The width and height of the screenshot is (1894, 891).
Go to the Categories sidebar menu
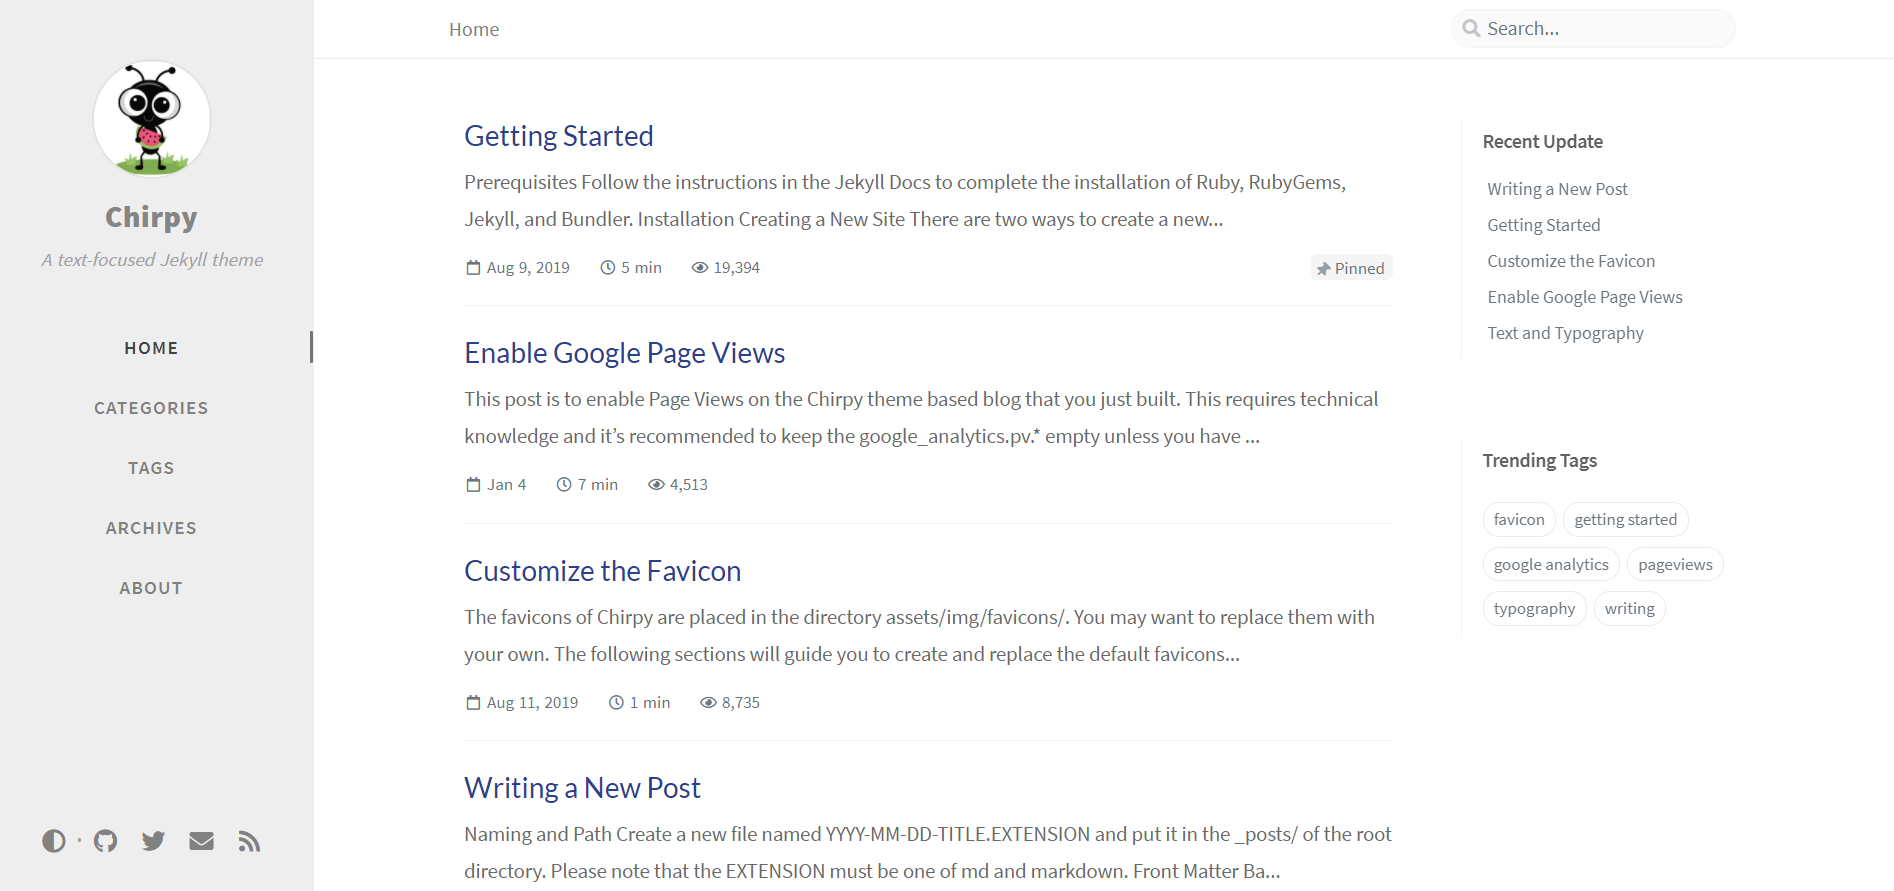click(x=151, y=408)
